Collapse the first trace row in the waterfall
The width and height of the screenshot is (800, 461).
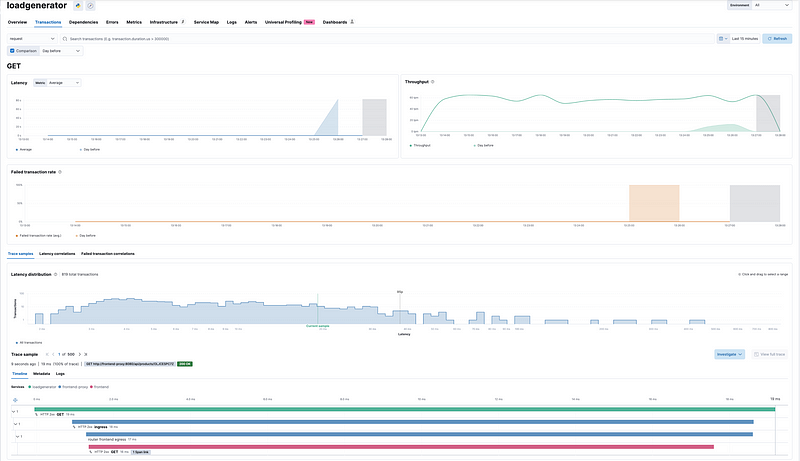point(15,410)
